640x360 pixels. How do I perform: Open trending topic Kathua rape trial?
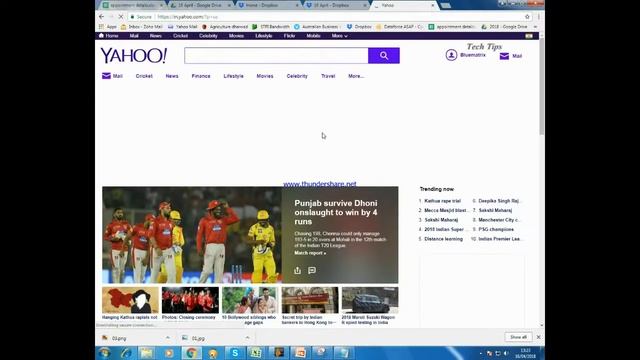(x=442, y=201)
